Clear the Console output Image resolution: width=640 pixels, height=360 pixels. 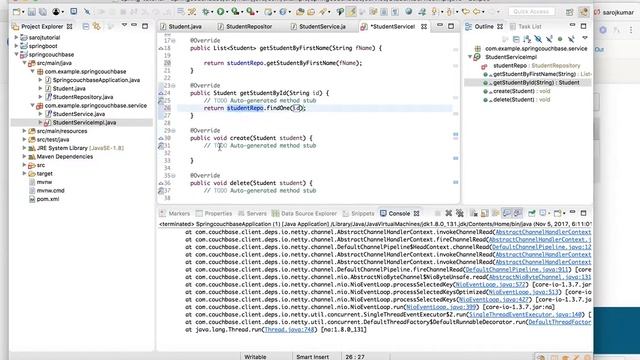tap(474, 213)
